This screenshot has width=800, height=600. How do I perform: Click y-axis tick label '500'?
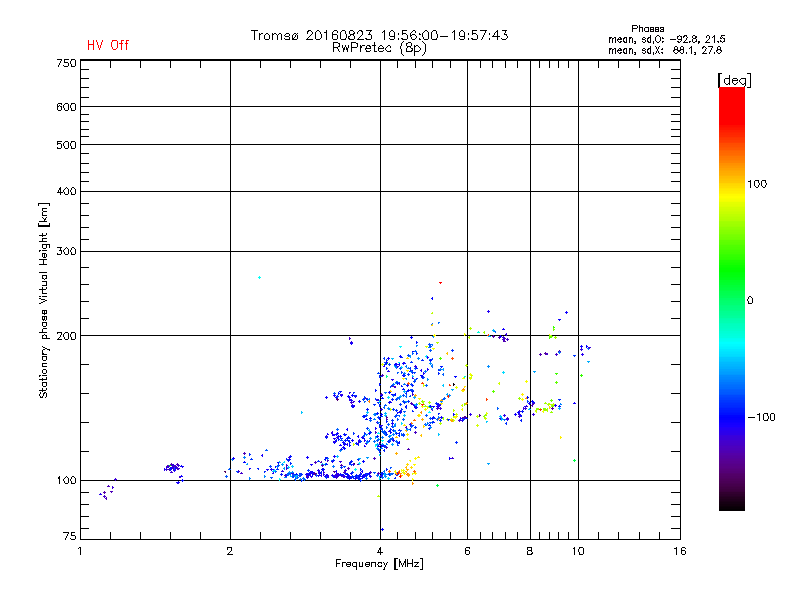(66, 145)
